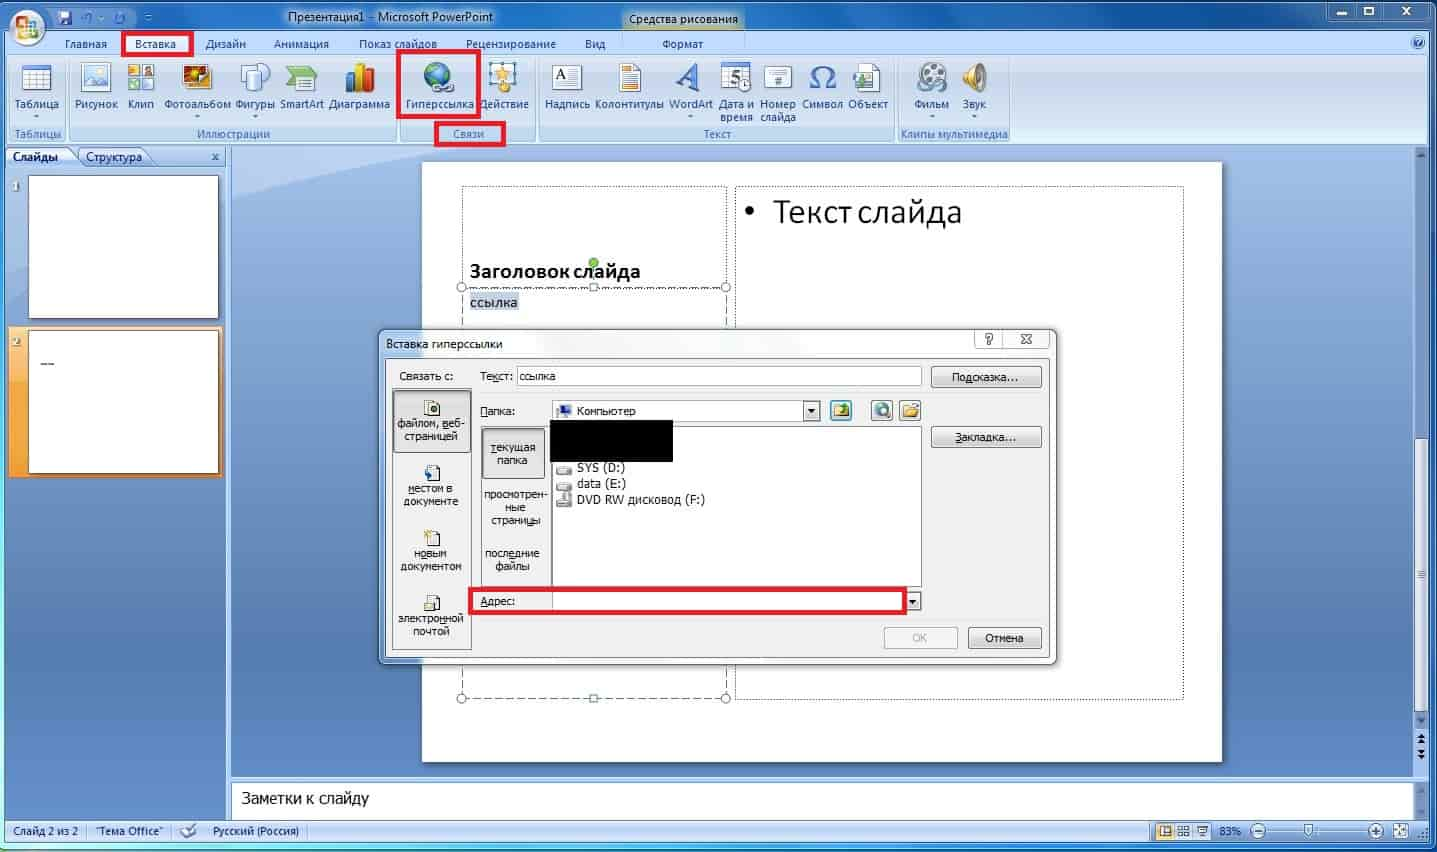Click the PowerPoint help icon on ribbon
Viewport: 1437px width, 852px height.
(1418, 43)
